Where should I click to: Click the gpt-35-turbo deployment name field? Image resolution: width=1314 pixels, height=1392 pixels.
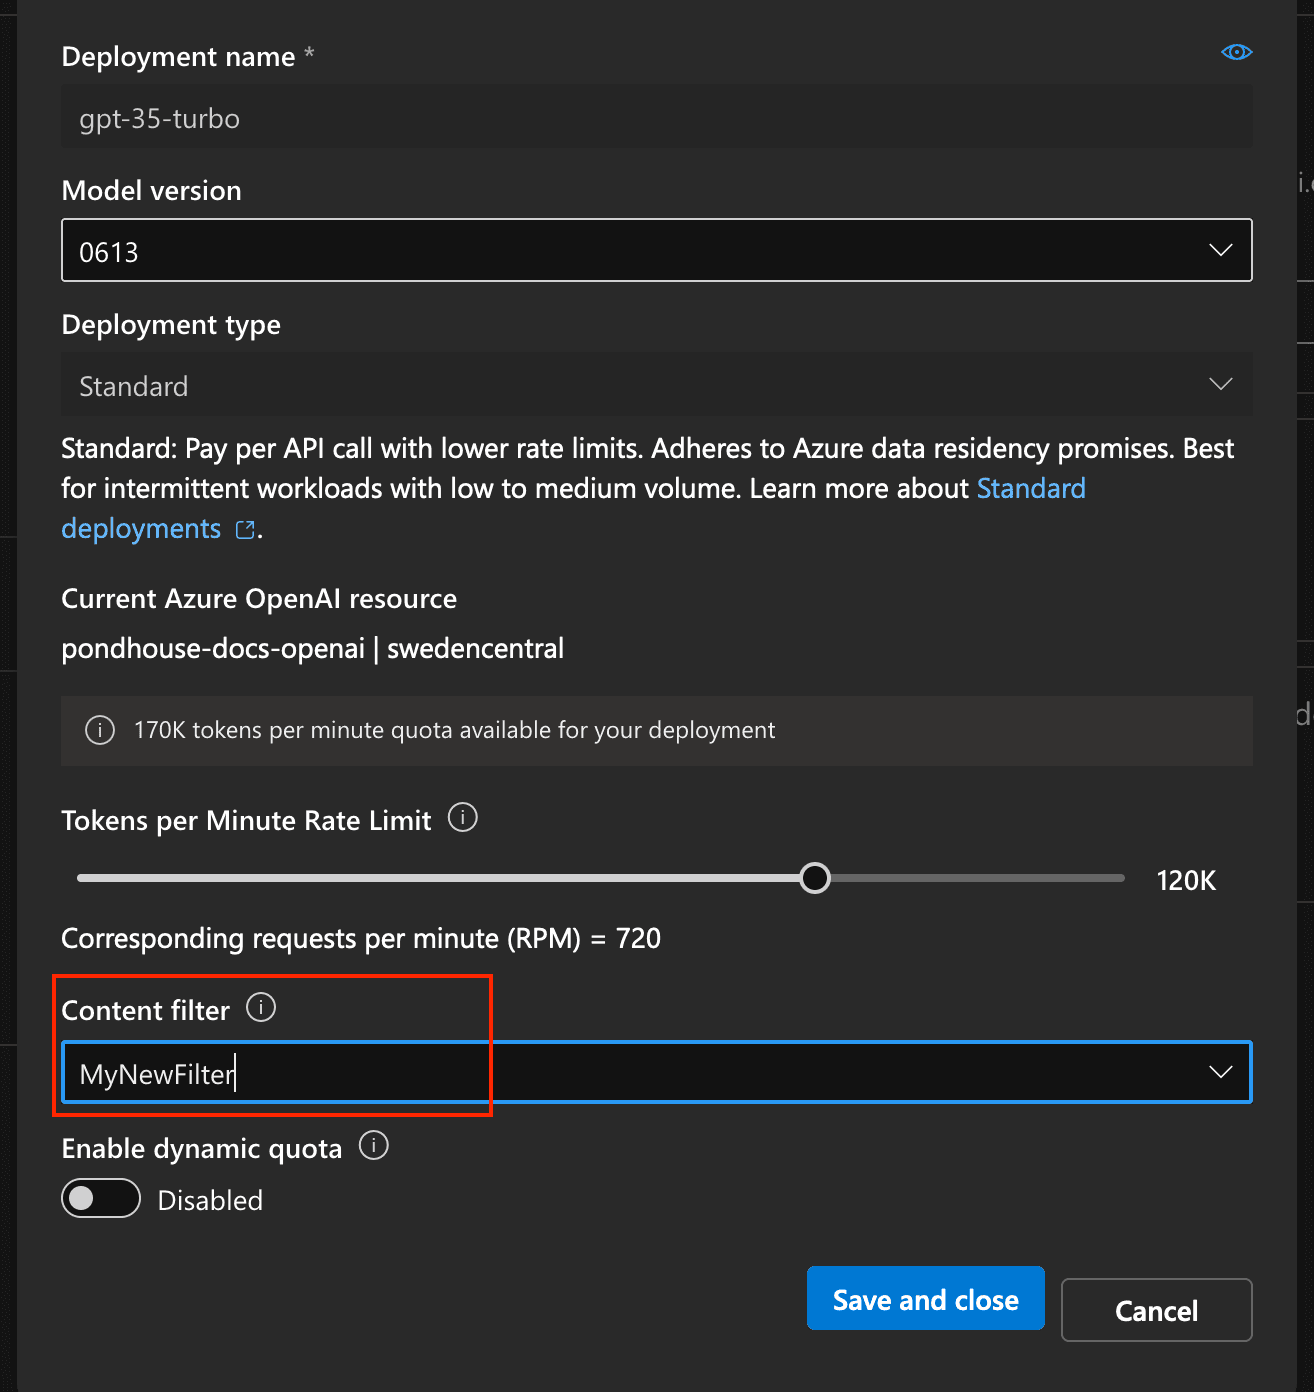400,117
